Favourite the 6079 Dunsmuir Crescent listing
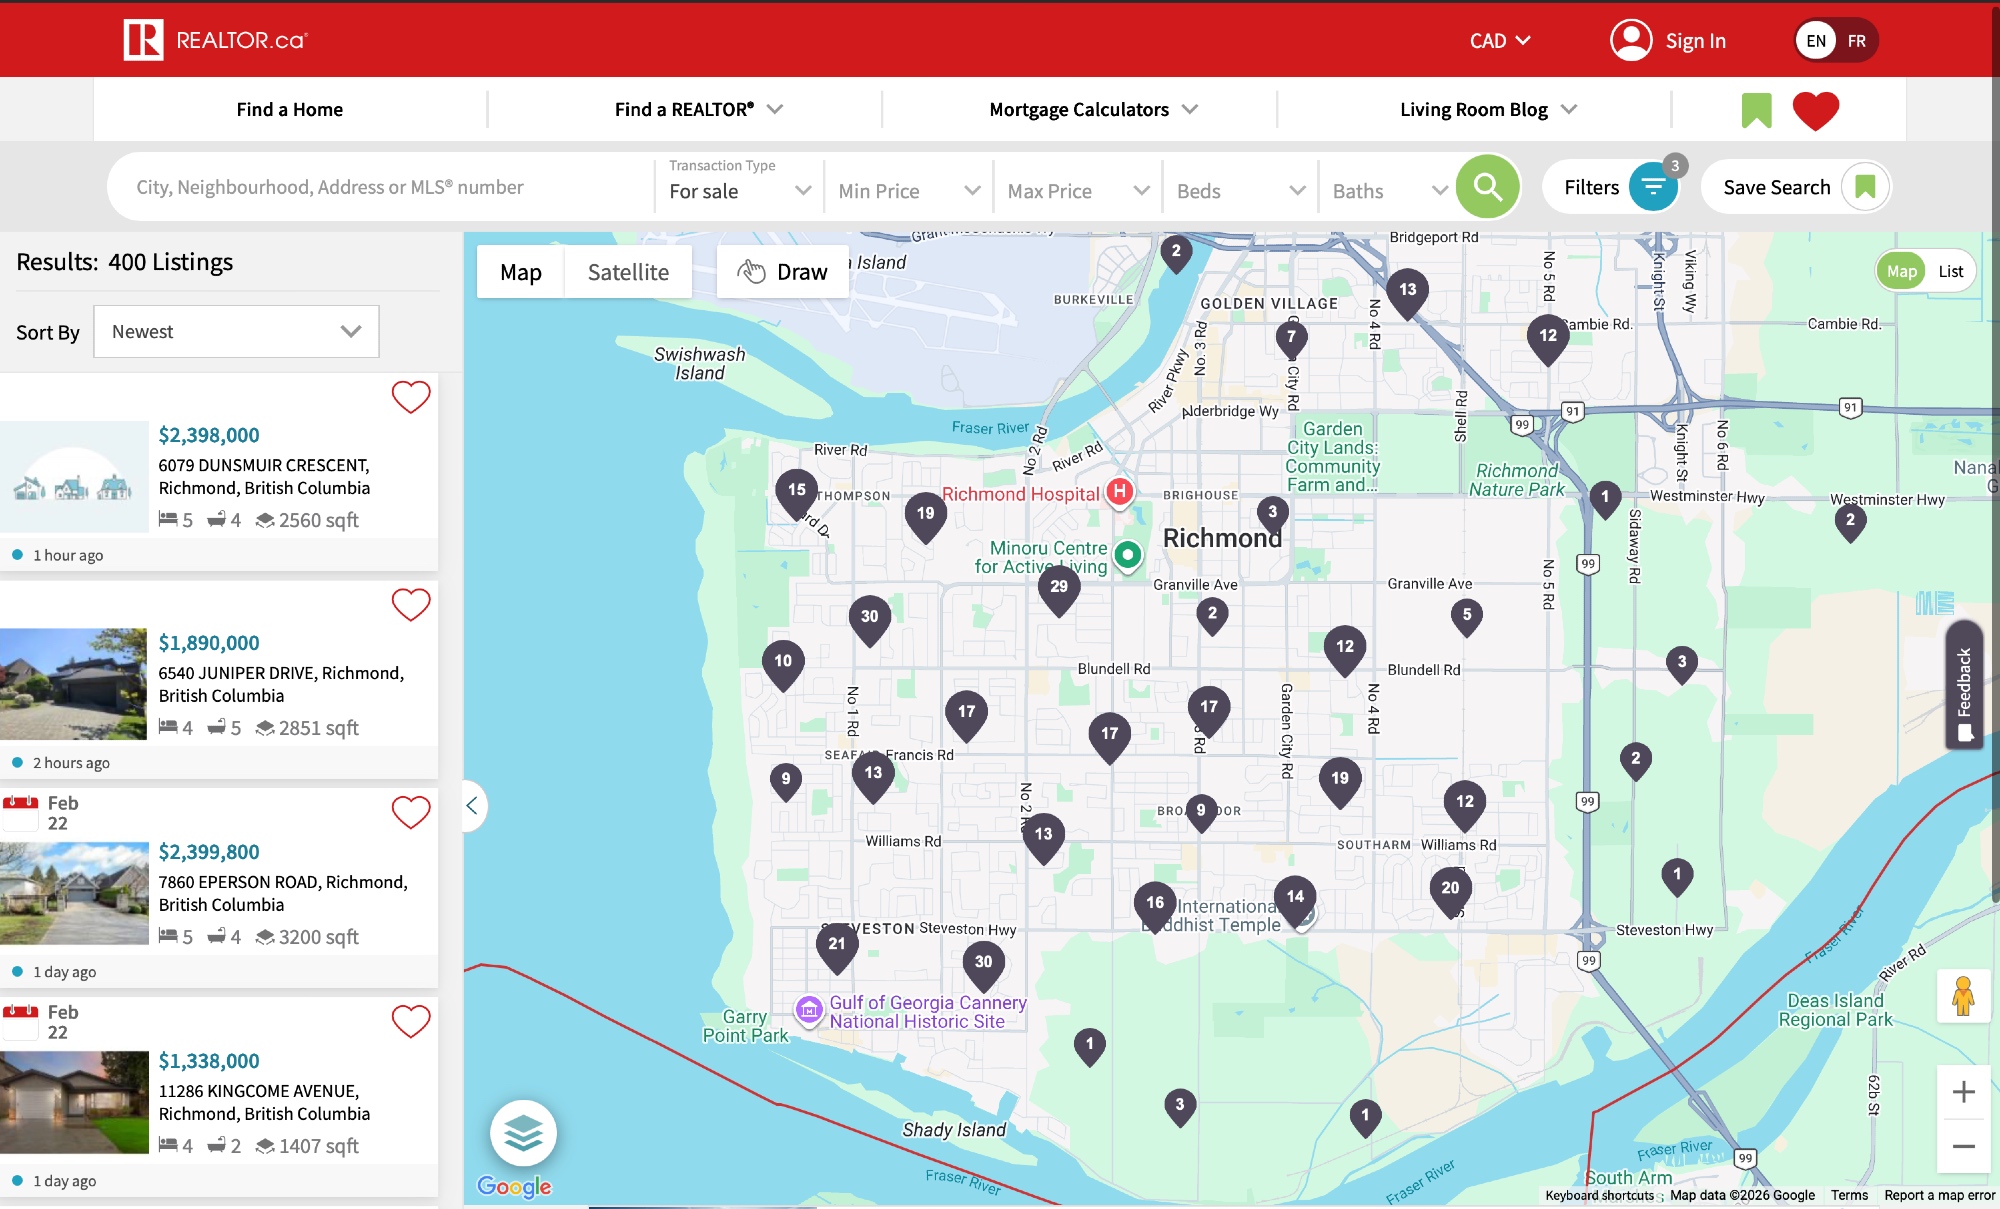2000x1209 pixels. pos(410,397)
